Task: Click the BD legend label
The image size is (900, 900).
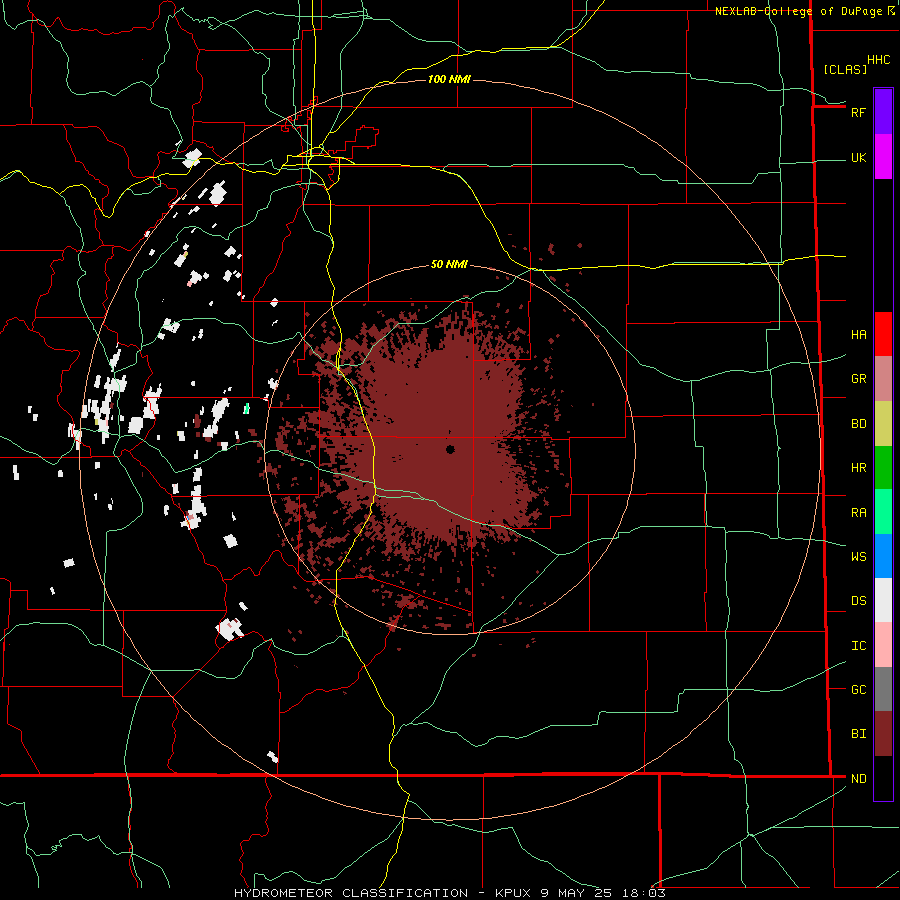Action: pos(858,424)
